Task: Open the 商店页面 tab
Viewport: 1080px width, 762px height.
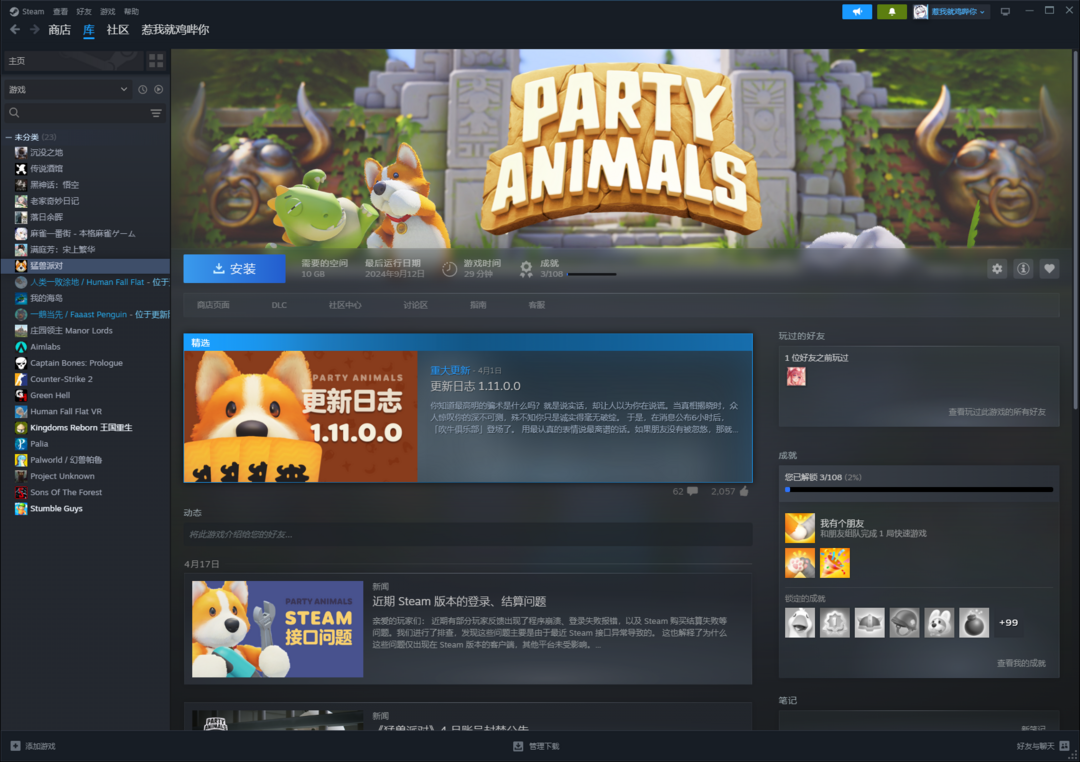Action: coord(214,305)
